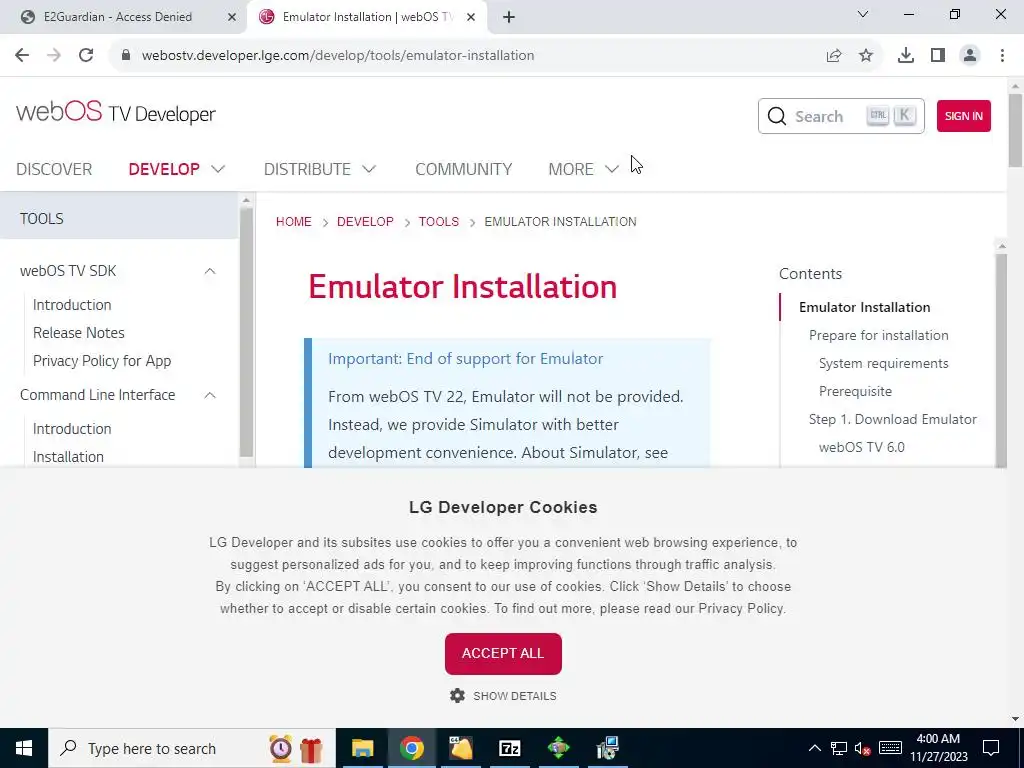Click the taskbar Type here to search box

192,748
